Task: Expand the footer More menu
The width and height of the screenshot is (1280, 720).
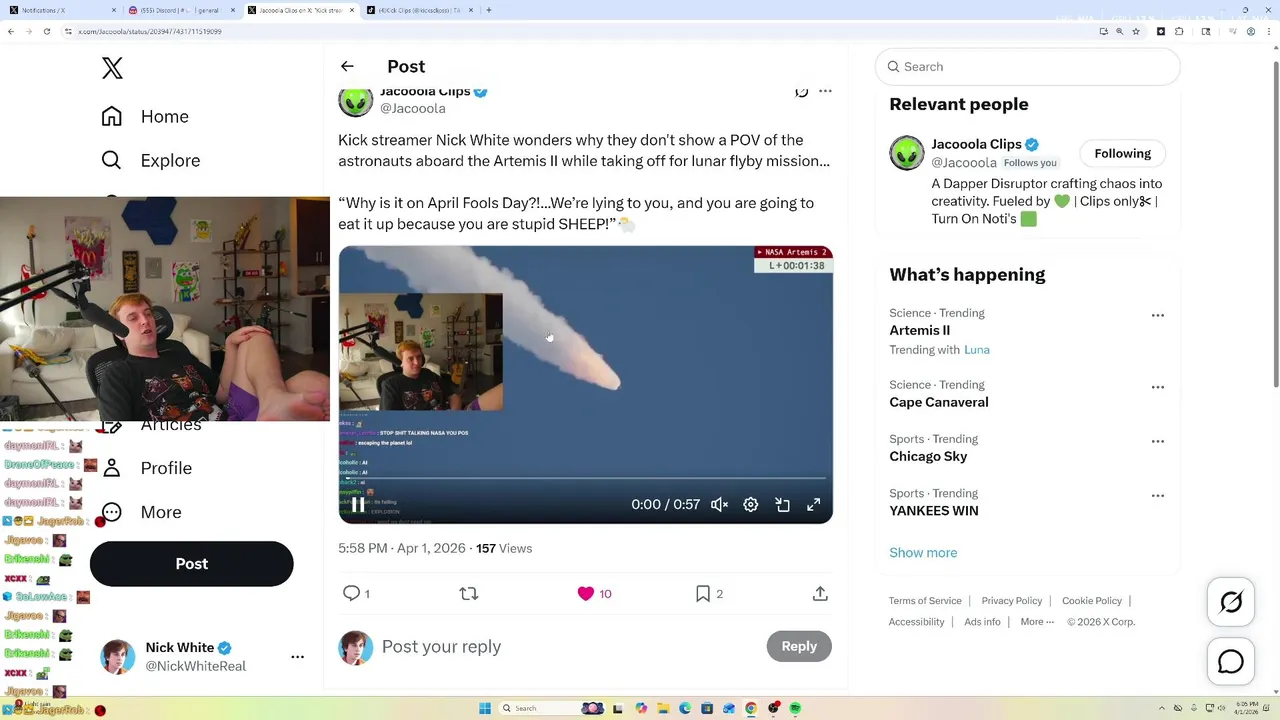Action: [x=1037, y=622]
